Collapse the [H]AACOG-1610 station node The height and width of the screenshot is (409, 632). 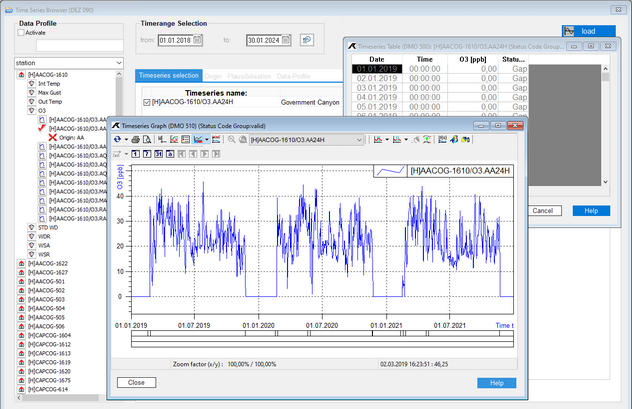click(x=21, y=75)
